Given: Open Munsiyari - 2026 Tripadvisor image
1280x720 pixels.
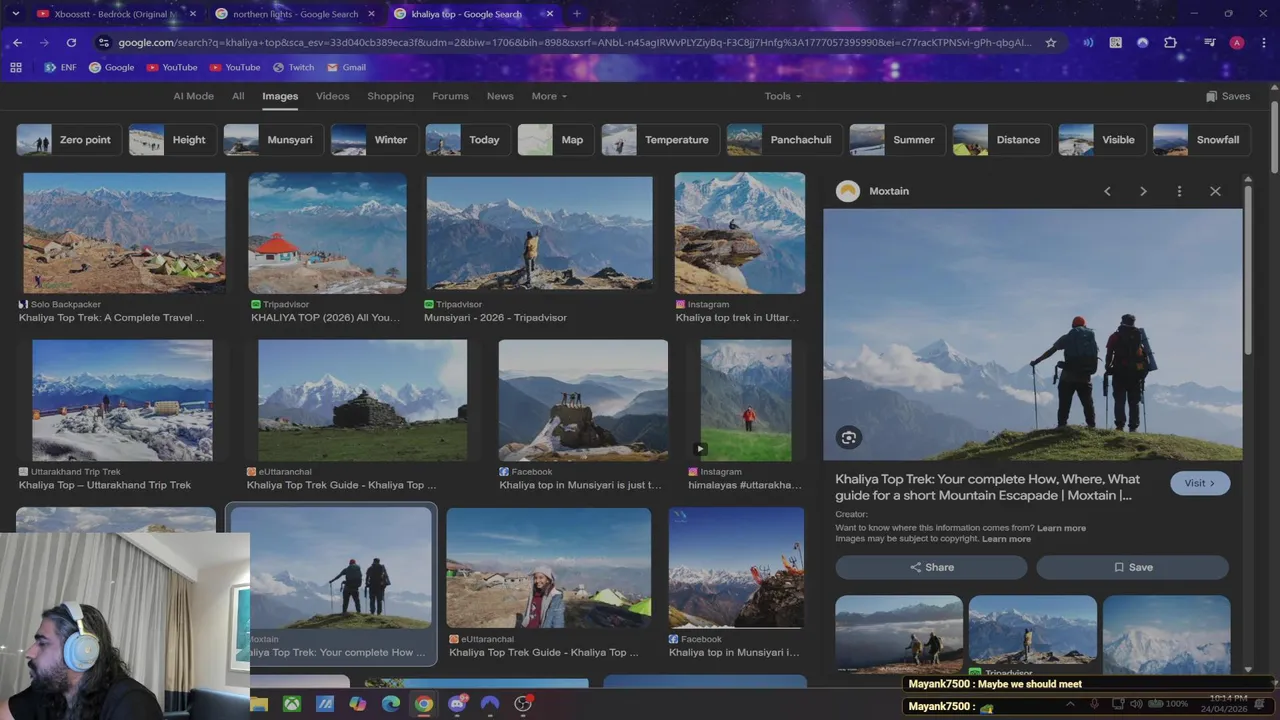Looking at the screenshot, I should tap(539, 233).
